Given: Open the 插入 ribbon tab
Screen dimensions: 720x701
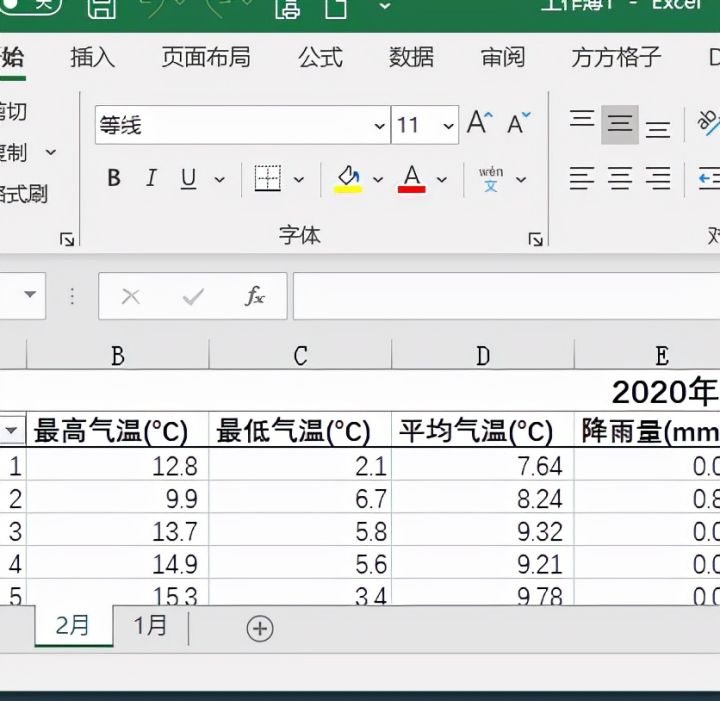Looking at the screenshot, I should tap(92, 58).
